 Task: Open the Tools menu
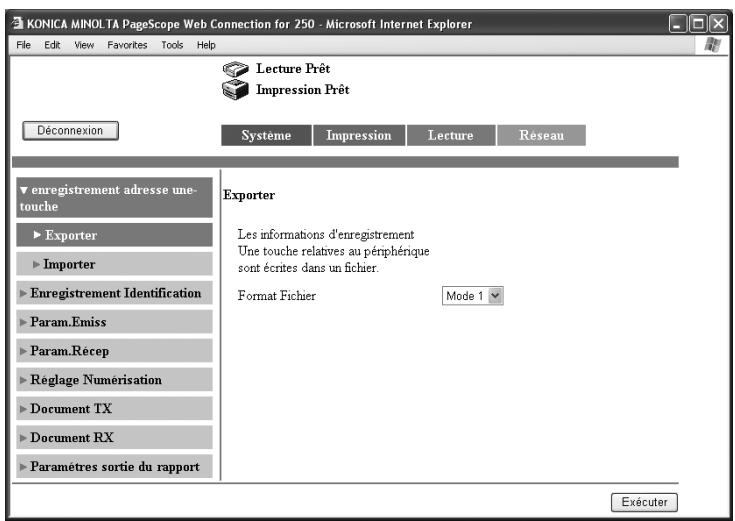(x=172, y=45)
